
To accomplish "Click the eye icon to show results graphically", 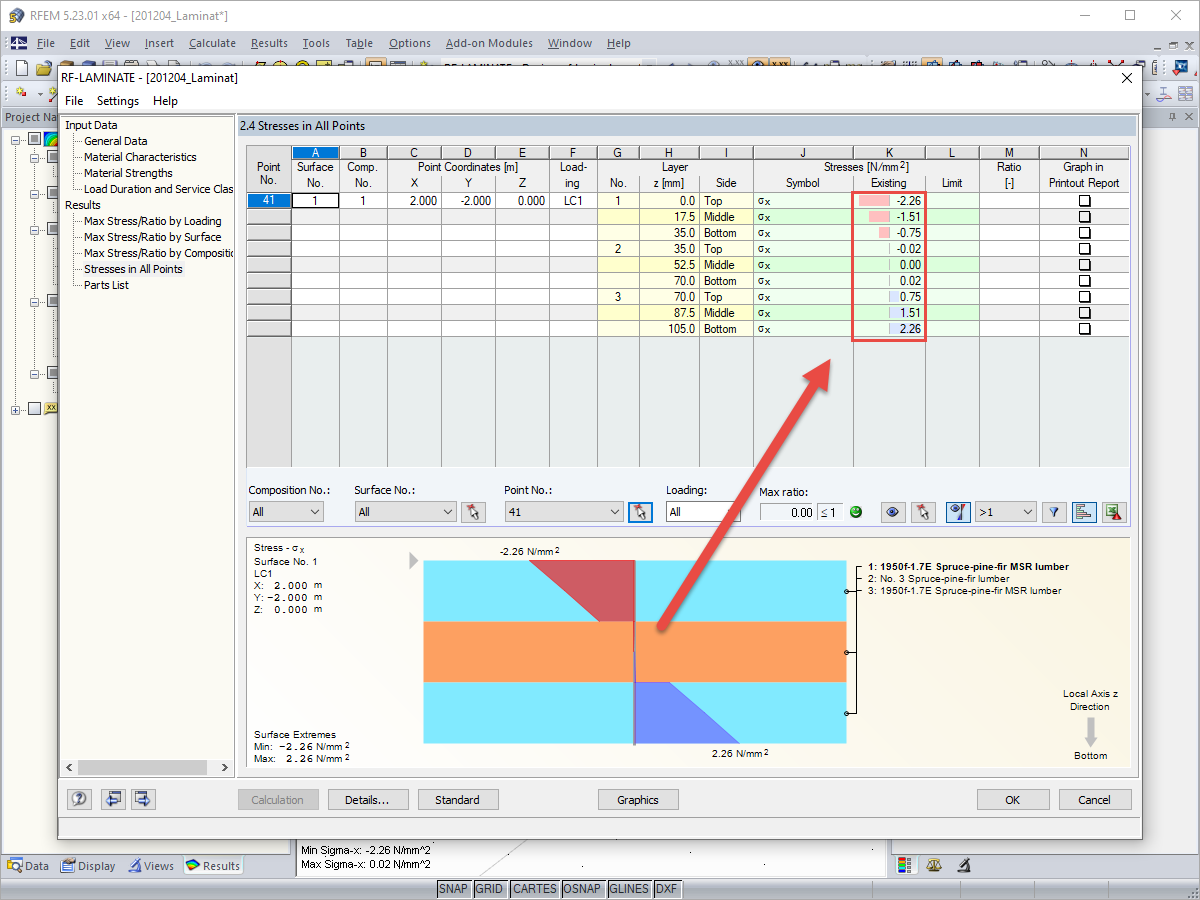I will pos(891,512).
